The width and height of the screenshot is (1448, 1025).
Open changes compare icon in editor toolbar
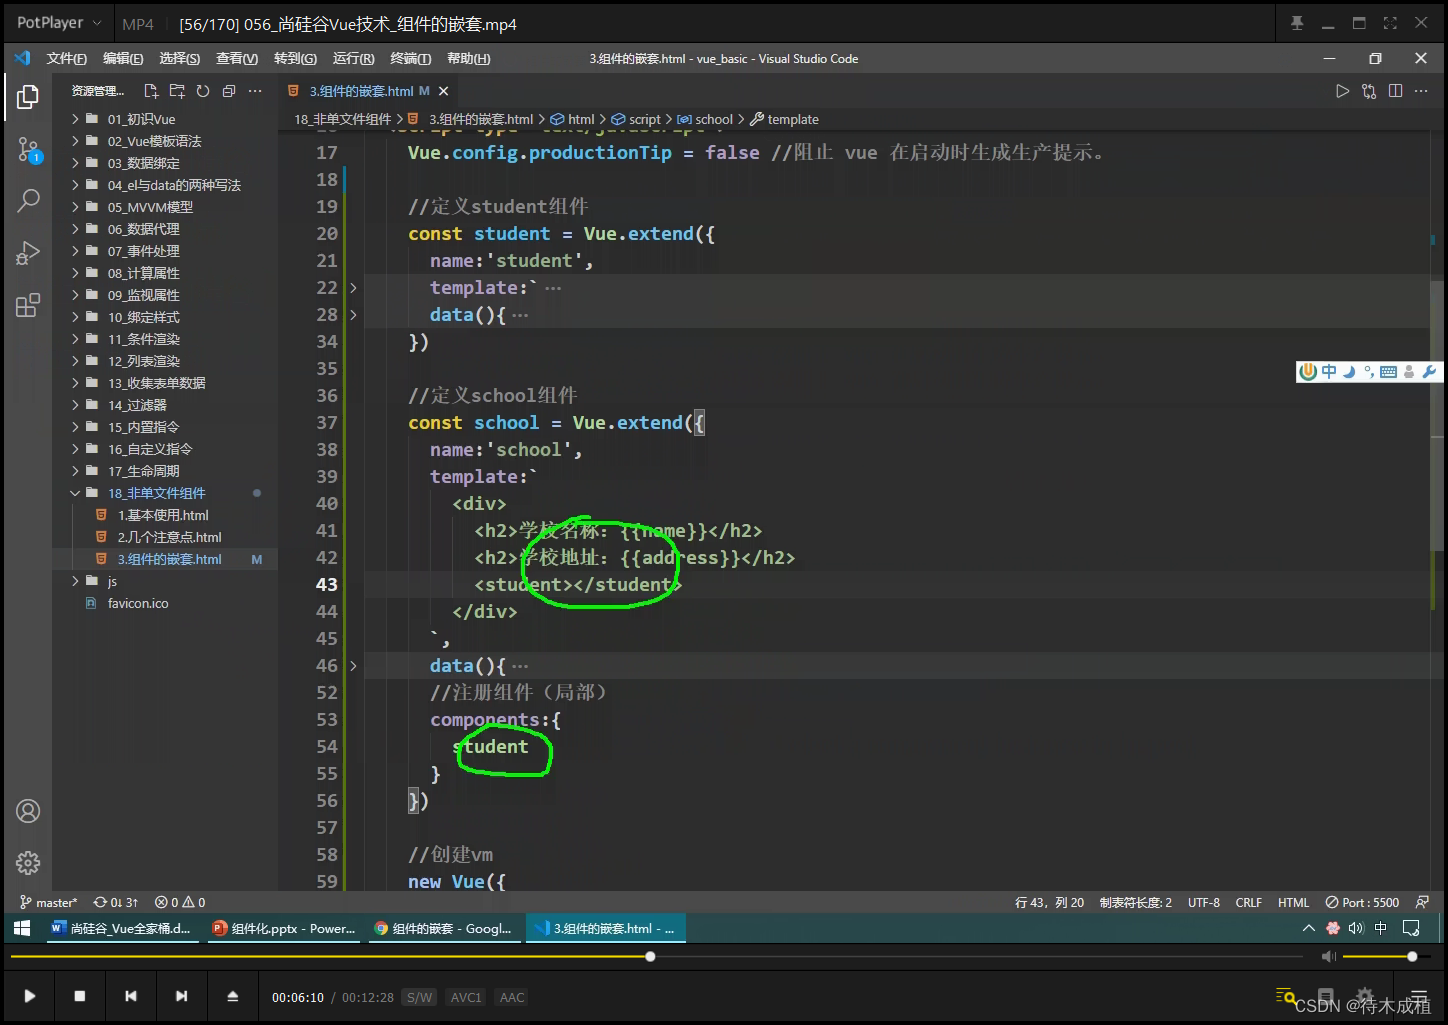pyautogui.click(x=1369, y=91)
